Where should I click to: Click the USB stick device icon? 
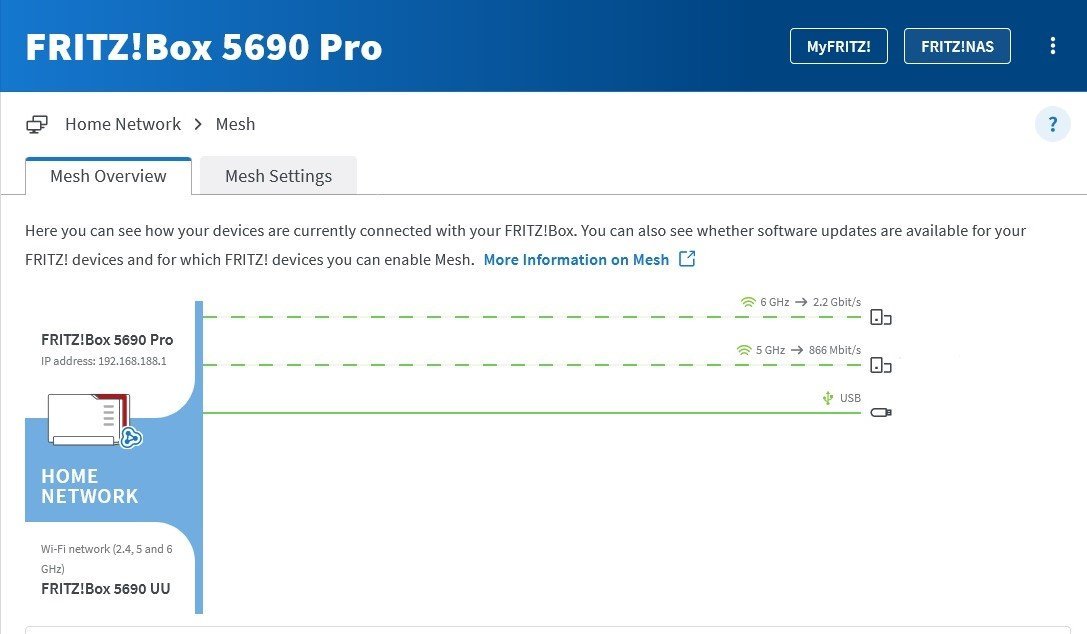(880, 412)
